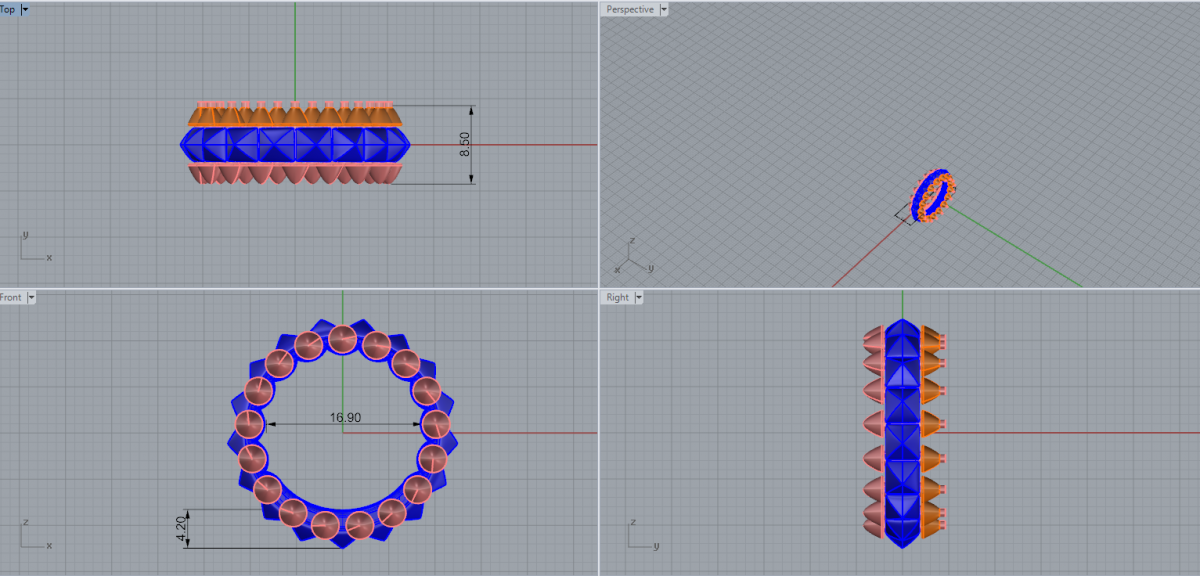Select the blue ring band in Right viewport
The width and height of the screenshot is (1200, 576).
903,433
